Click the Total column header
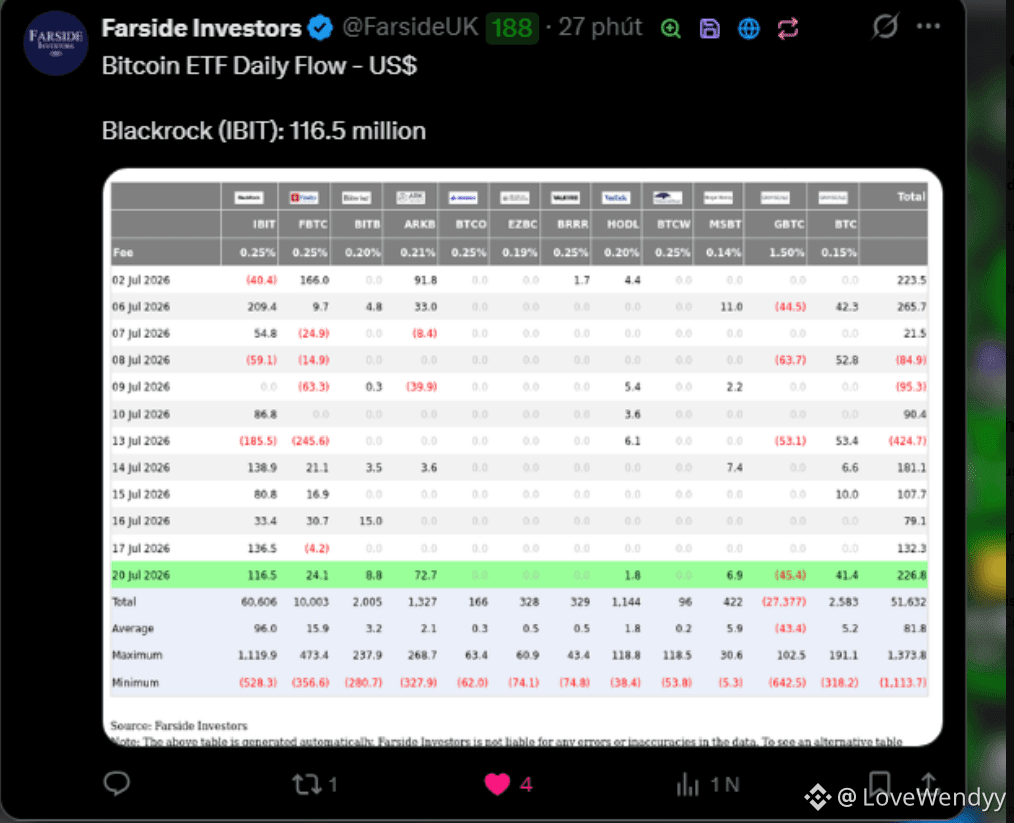 (x=911, y=197)
